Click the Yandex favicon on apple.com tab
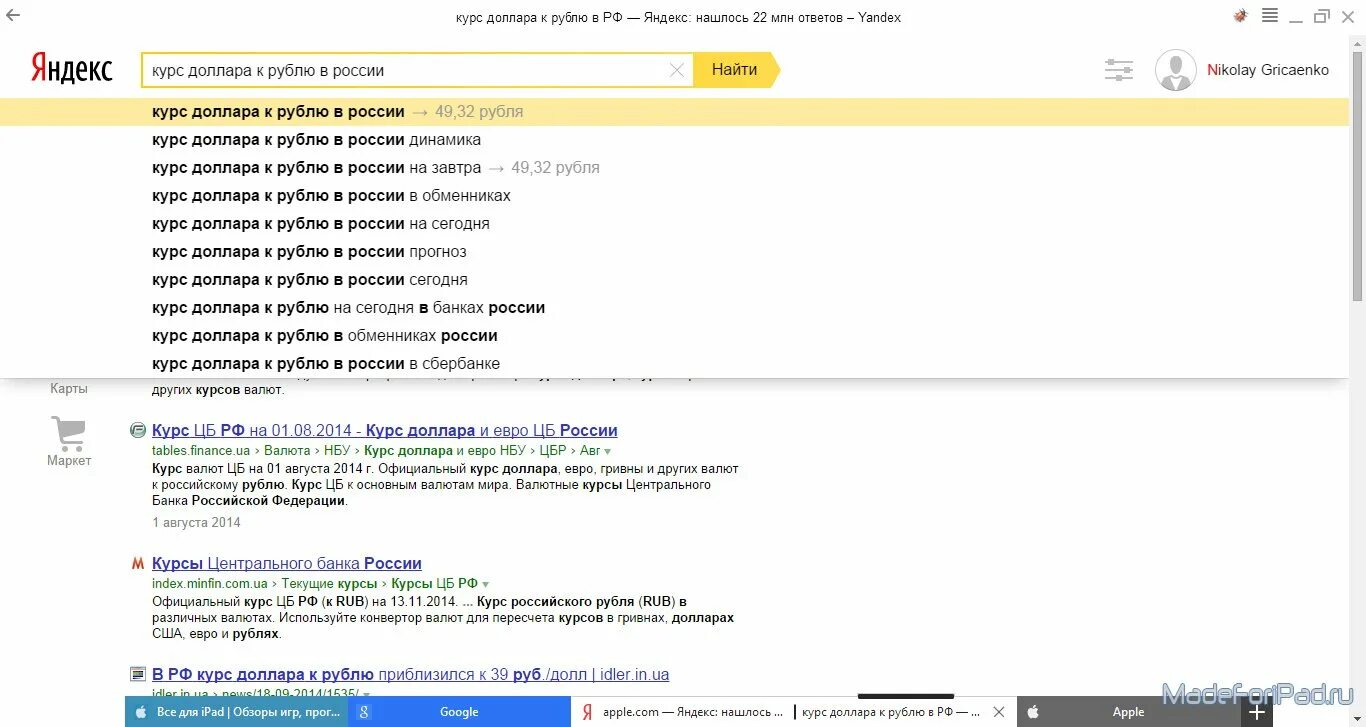The image size is (1366, 727). point(588,712)
